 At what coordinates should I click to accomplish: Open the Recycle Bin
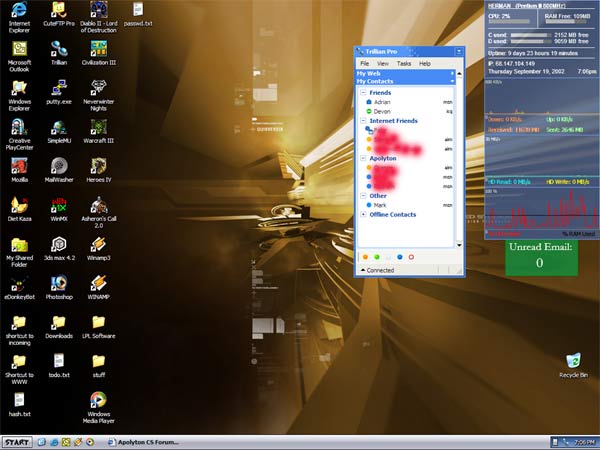tap(573, 362)
